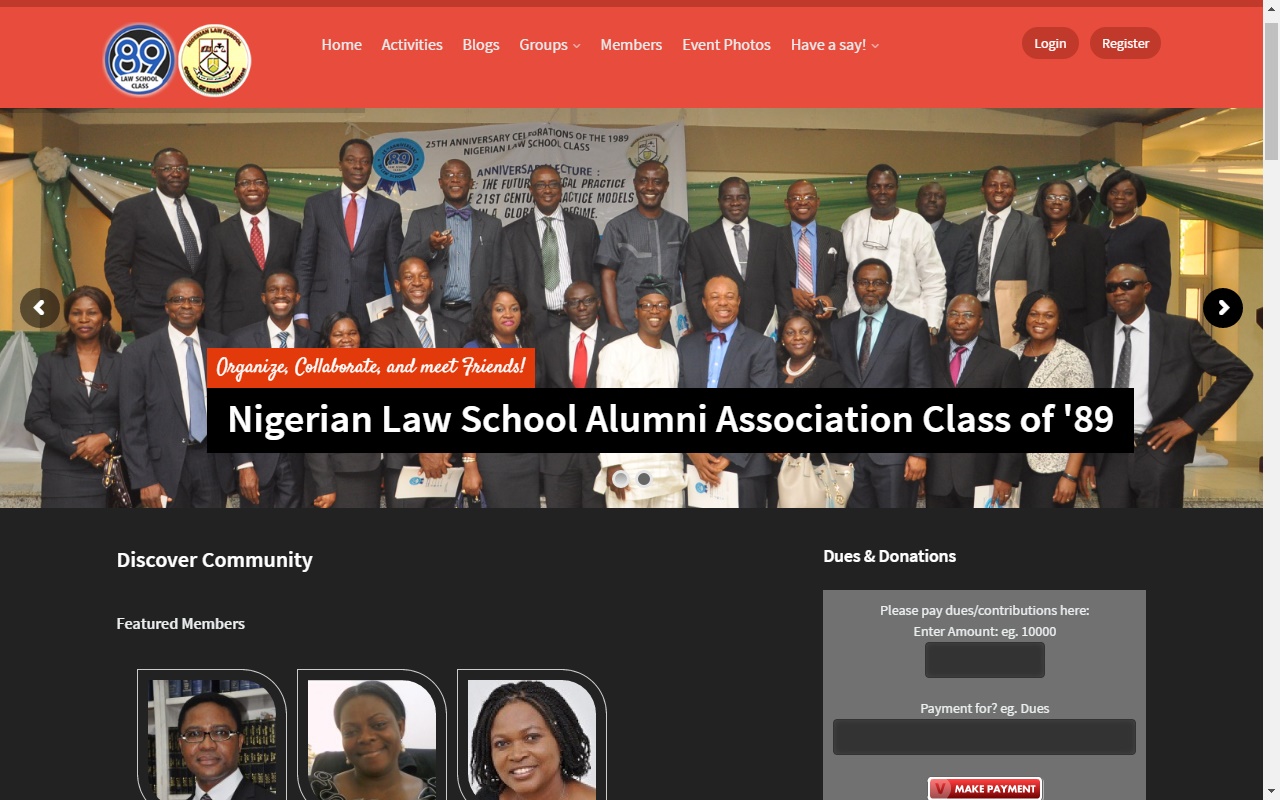This screenshot has width=1280, height=800.
Task: Advance slideshow with the right arrow
Action: pos(1223,308)
